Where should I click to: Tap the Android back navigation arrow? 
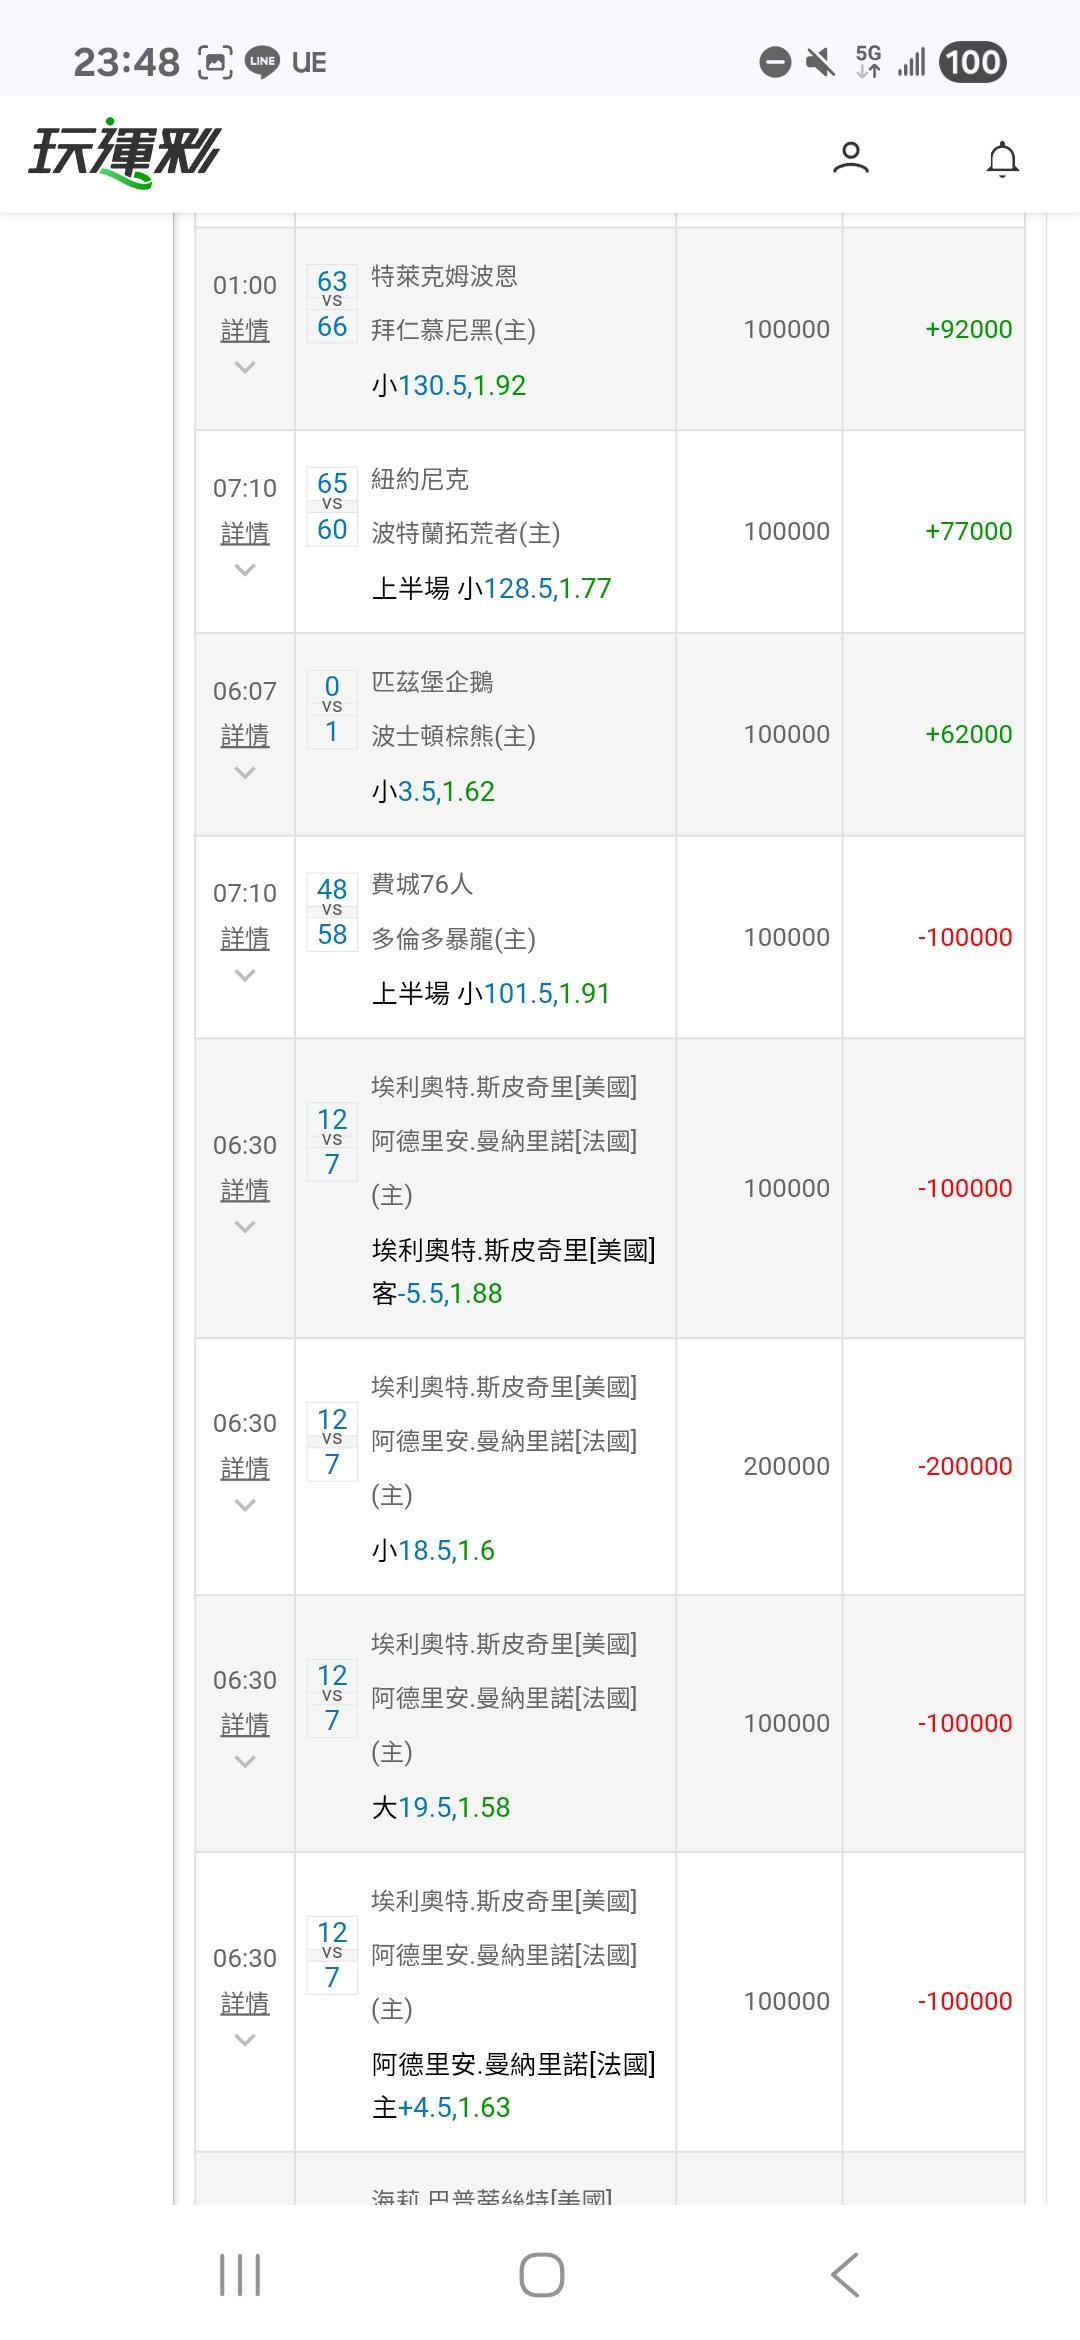(x=845, y=2275)
